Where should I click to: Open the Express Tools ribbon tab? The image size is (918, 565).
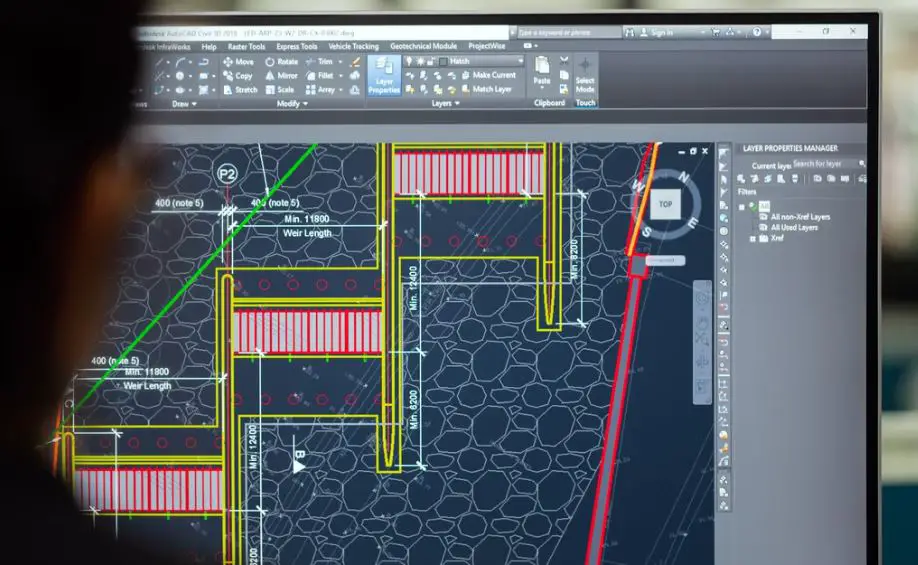[297, 46]
